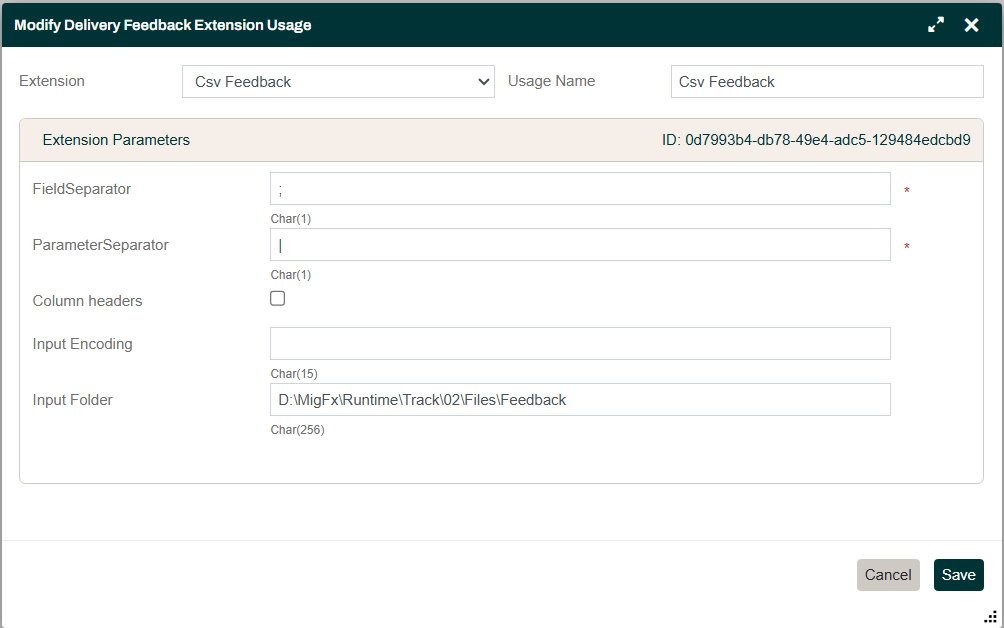1004x628 pixels.
Task: Select Csv Feedback from the Extension list
Action: tap(338, 81)
